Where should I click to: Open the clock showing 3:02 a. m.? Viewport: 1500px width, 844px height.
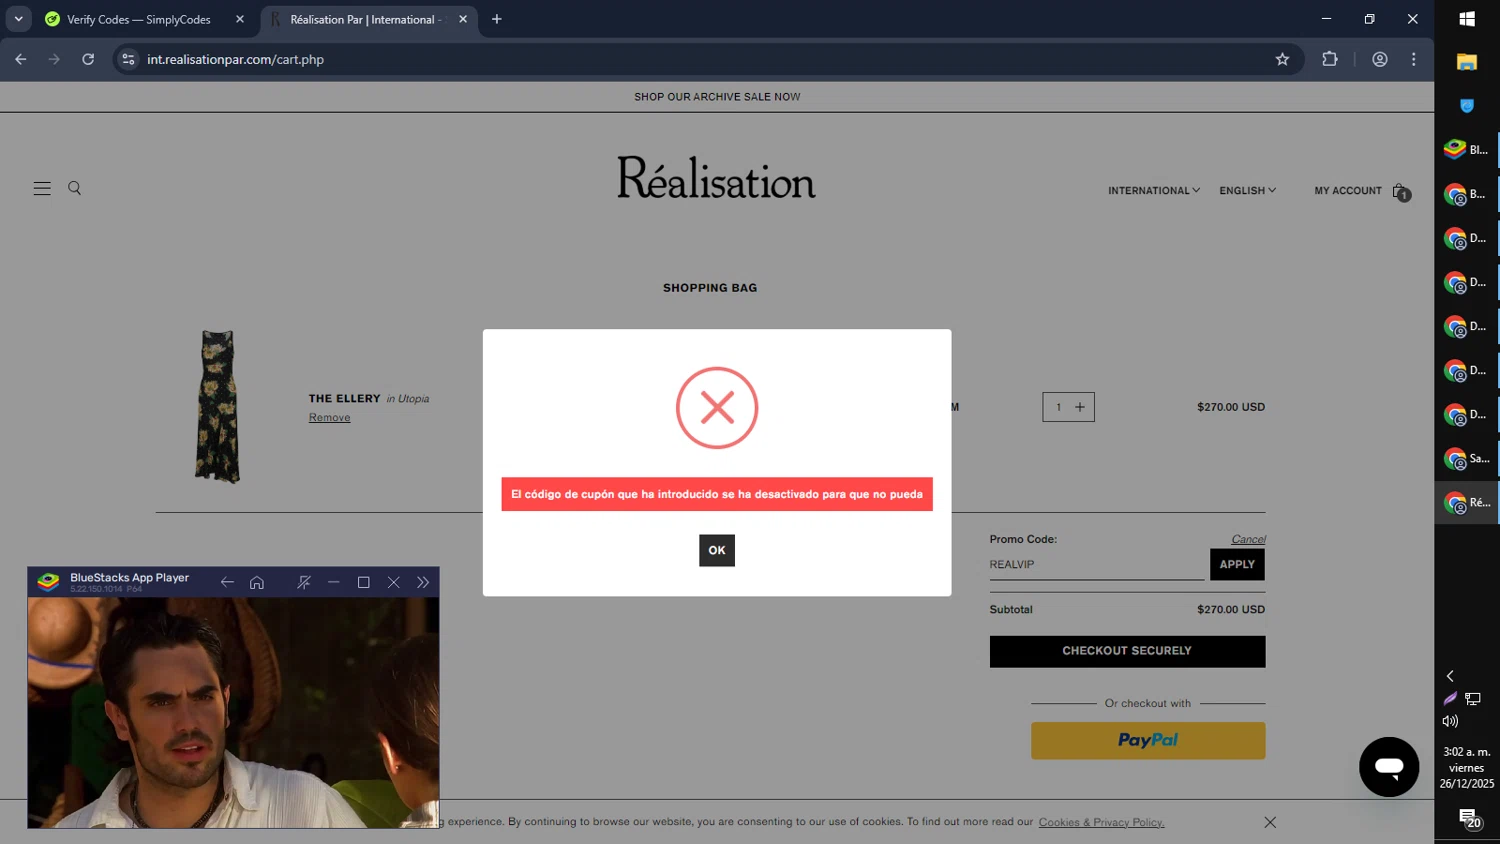click(1467, 767)
